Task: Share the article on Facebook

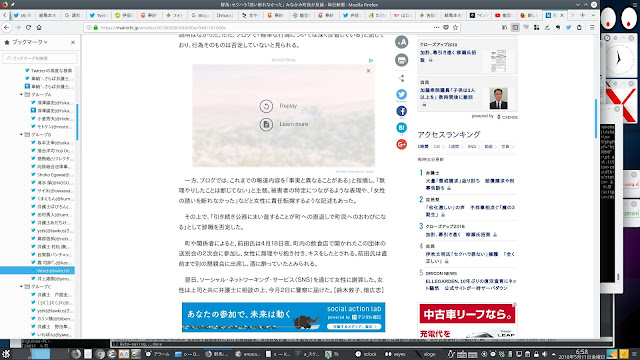Action: tap(401, 111)
